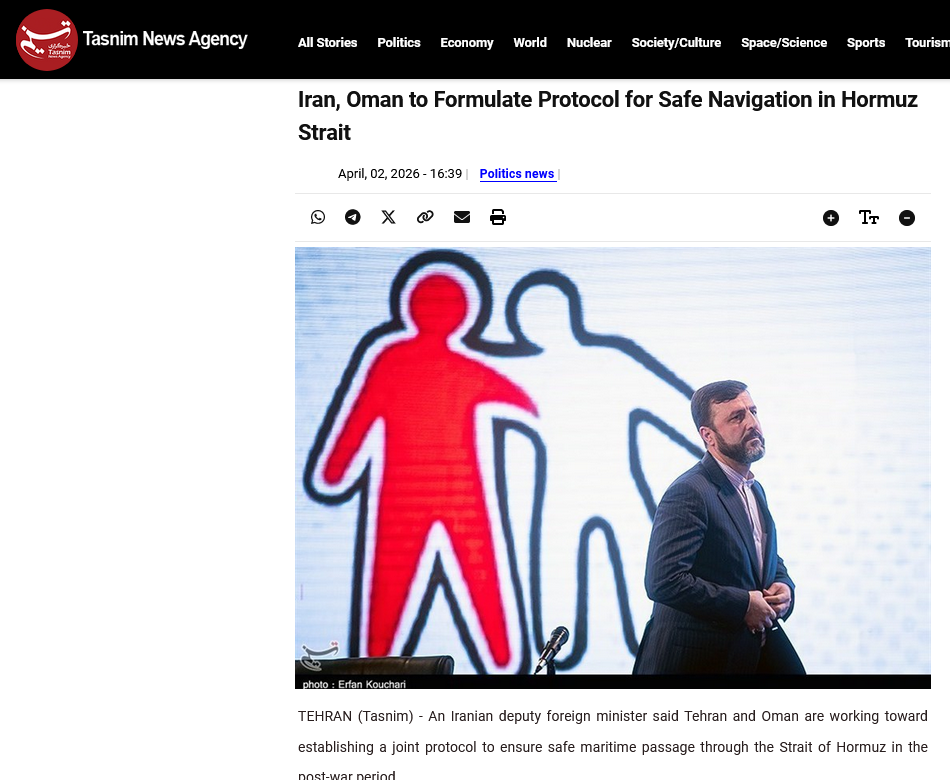Share article on X icon
Image resolution: width=950 pixels, height=780 pixels.
pyautogui.click(x=388, y=217)
